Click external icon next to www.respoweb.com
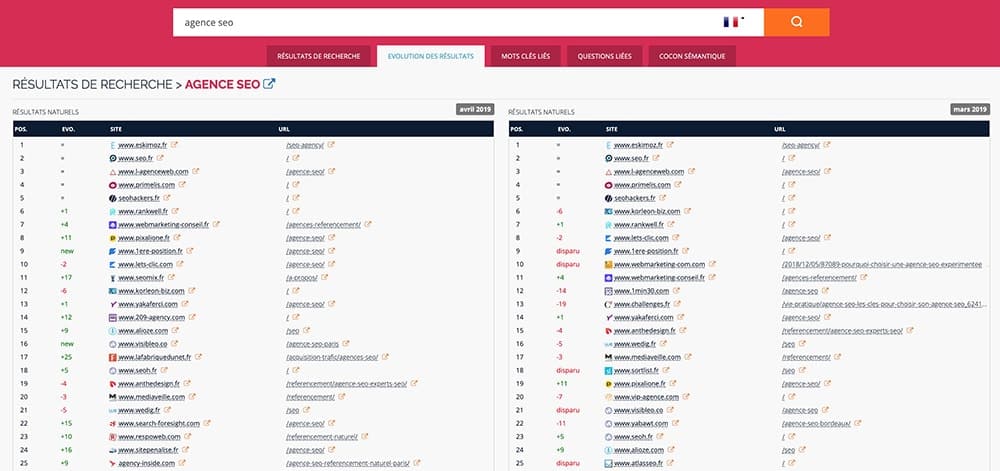Screen dimensions: 1000x471 click(x=188, y=437)
